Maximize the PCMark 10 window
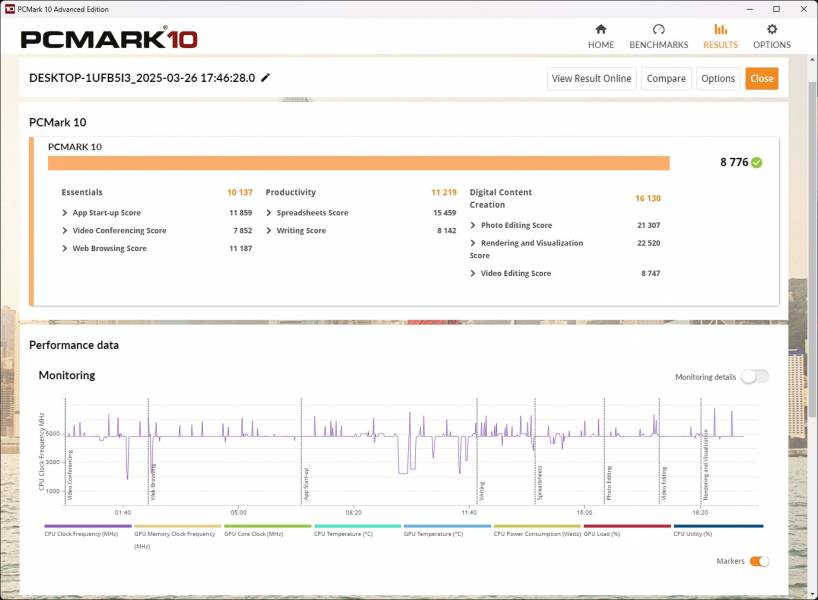 776,9
